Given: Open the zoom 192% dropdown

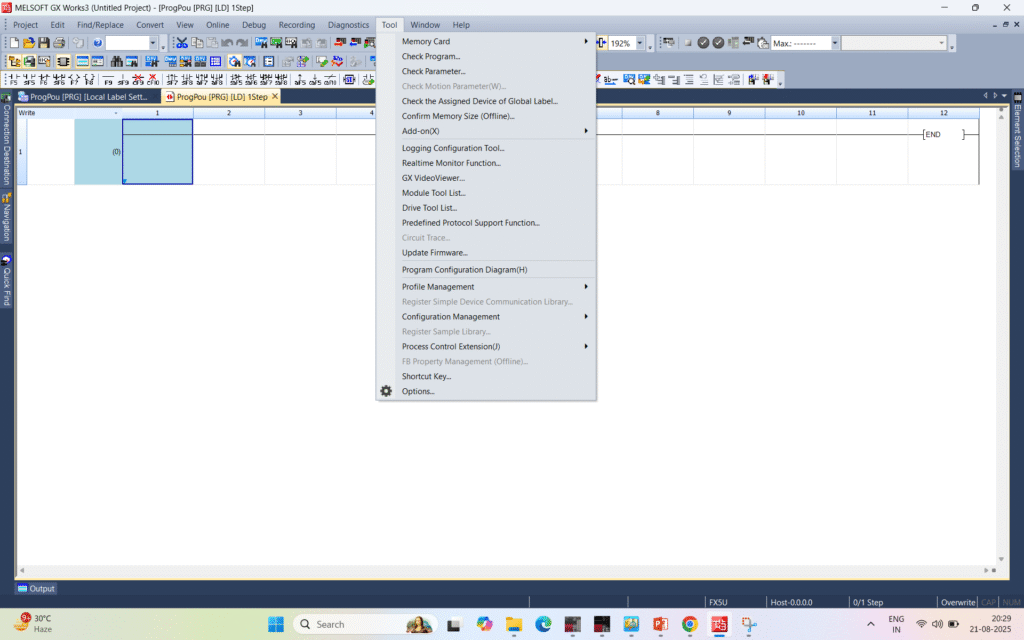Looking at the screenshot, I should coord(640,43).
